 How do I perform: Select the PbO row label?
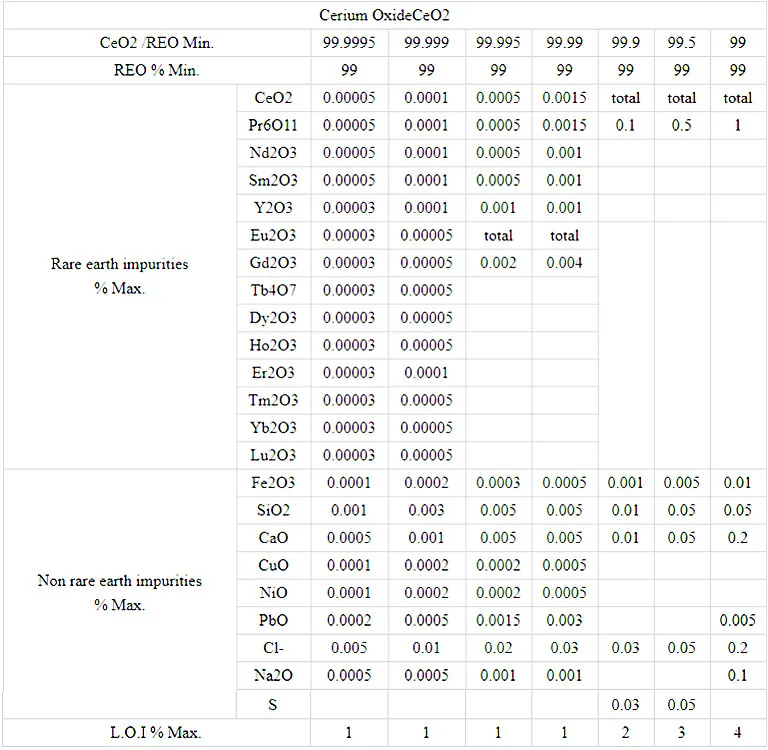(x=273, y=620)
